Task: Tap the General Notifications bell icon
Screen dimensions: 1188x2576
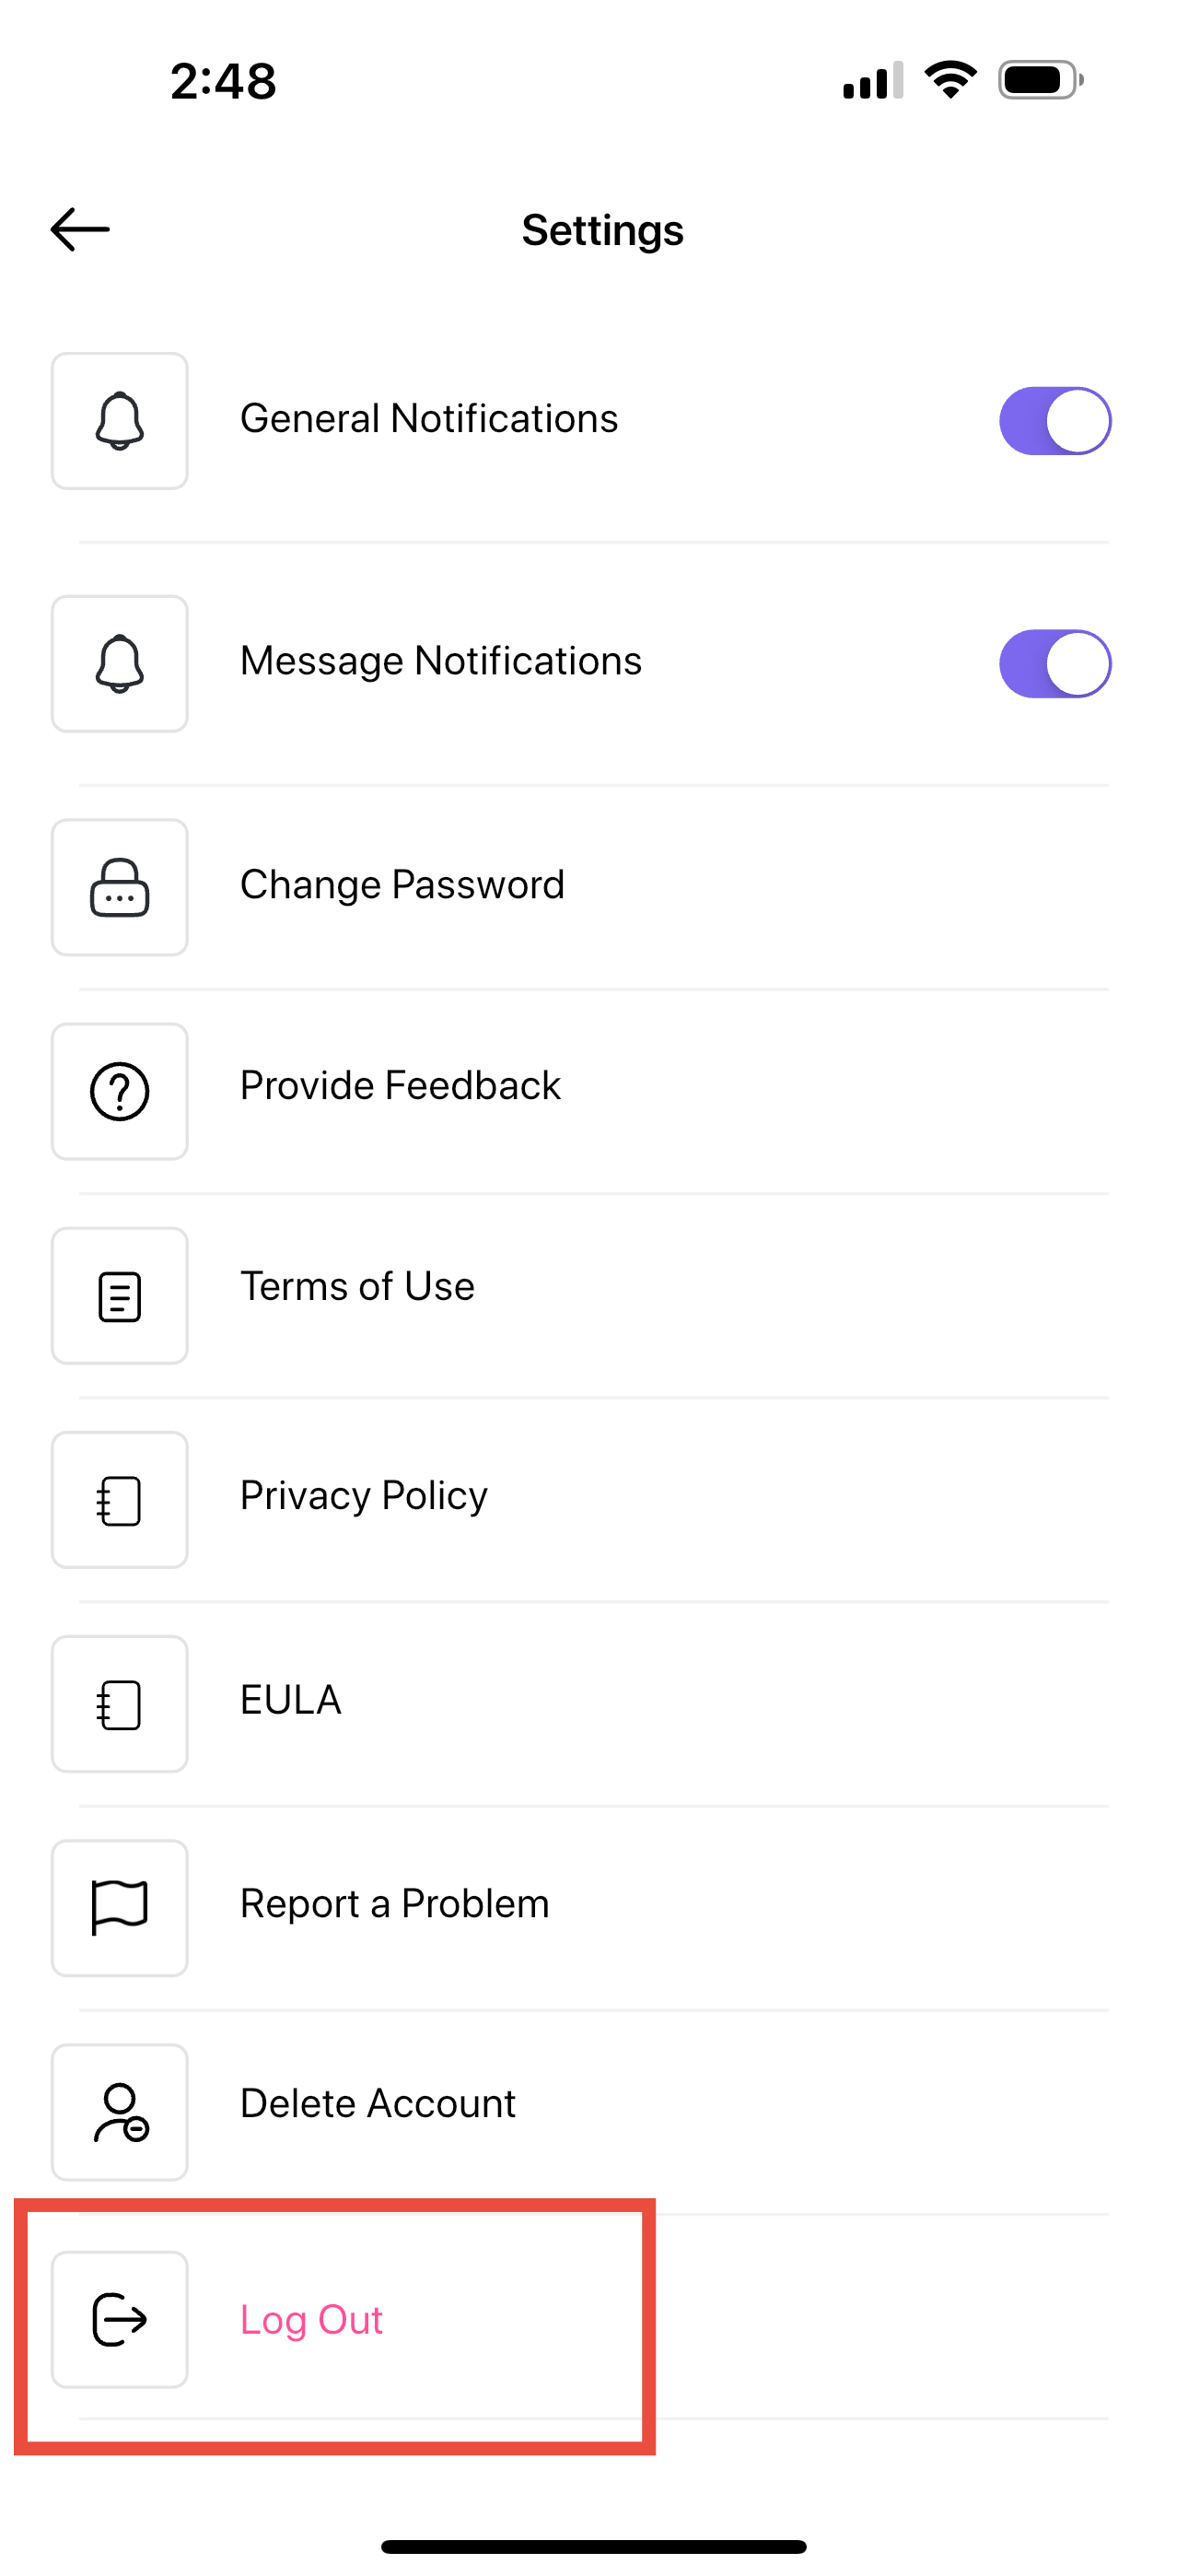Action: point(120,421)
